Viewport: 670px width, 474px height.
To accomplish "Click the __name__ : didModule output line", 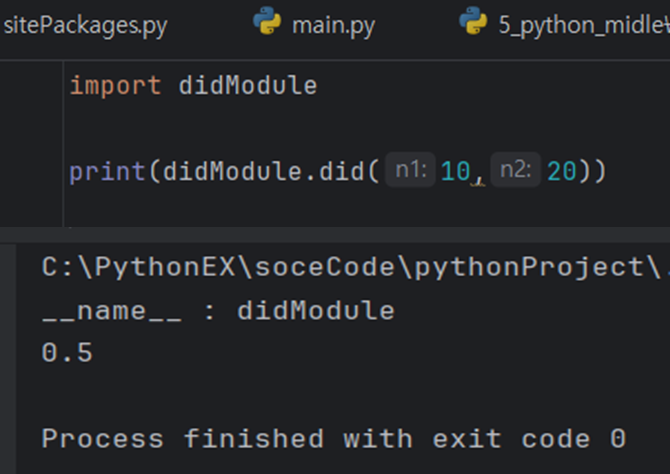I will coord(218,311).
